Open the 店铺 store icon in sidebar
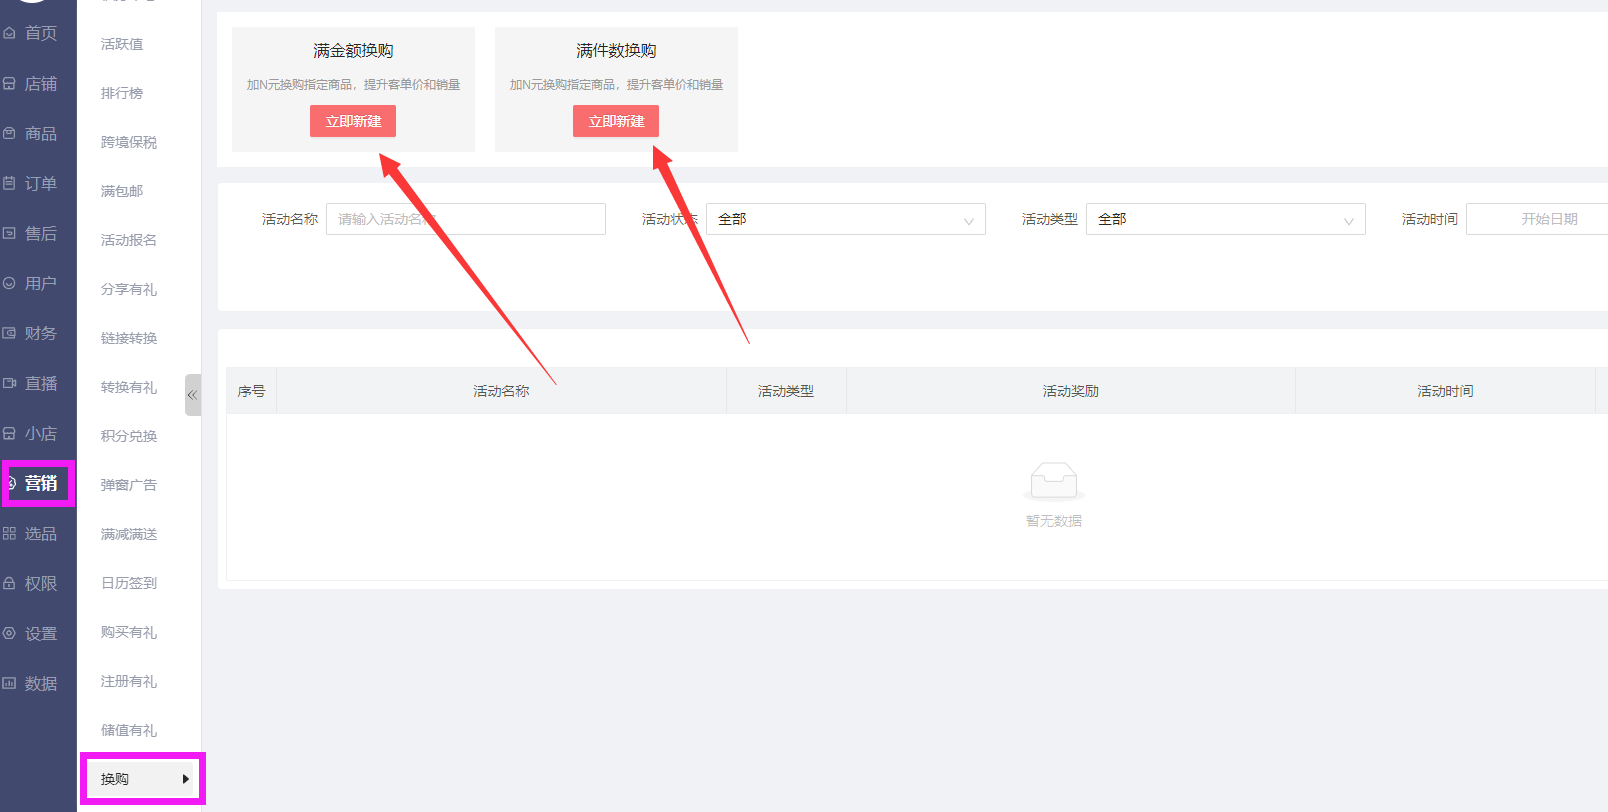The width and height of the screenshot is (1608, 812). [x=10, y=84]
